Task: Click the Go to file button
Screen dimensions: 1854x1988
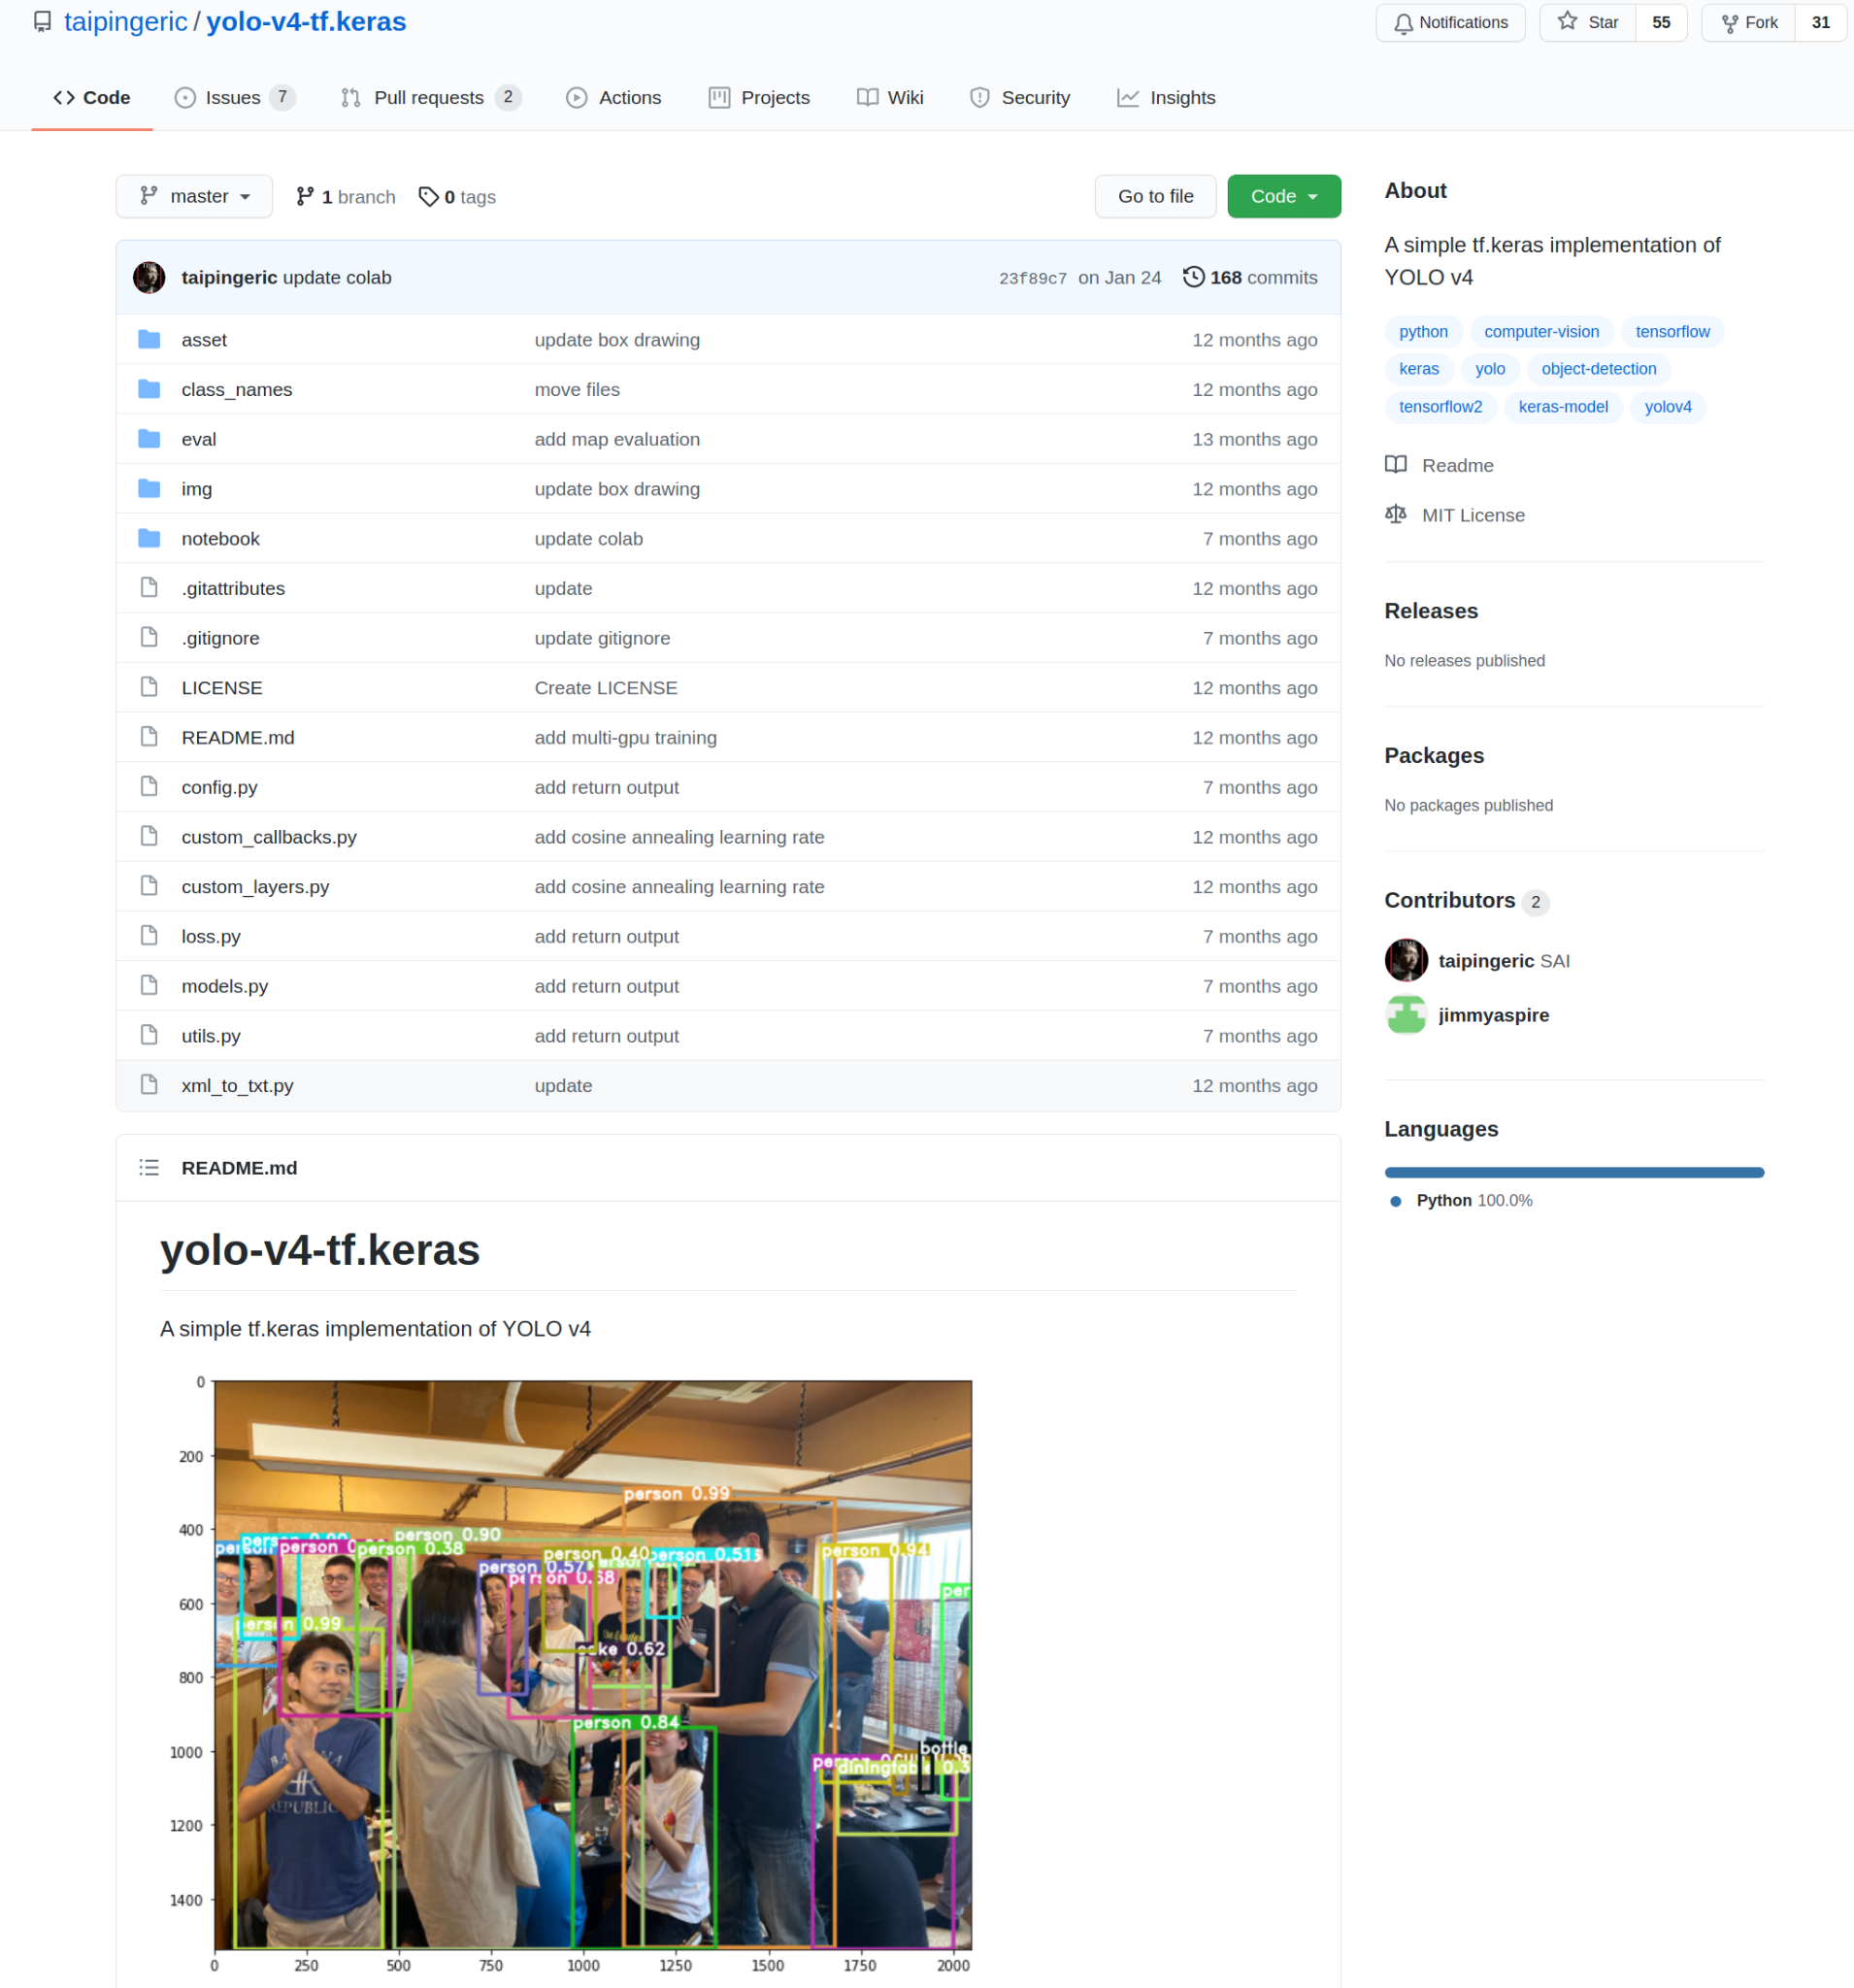Action: point(1155,197)
